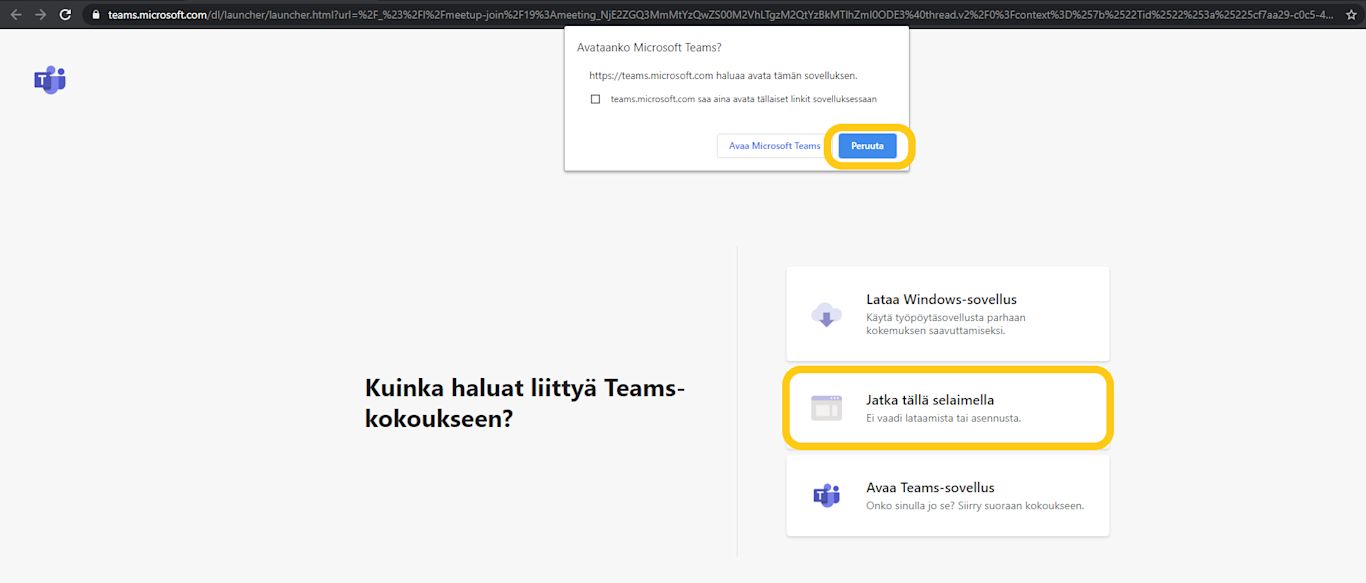Reload the page with the refresh icon
Image resolution: width=1366 pixels, height=583 pixels.
[x=66, y=15]
